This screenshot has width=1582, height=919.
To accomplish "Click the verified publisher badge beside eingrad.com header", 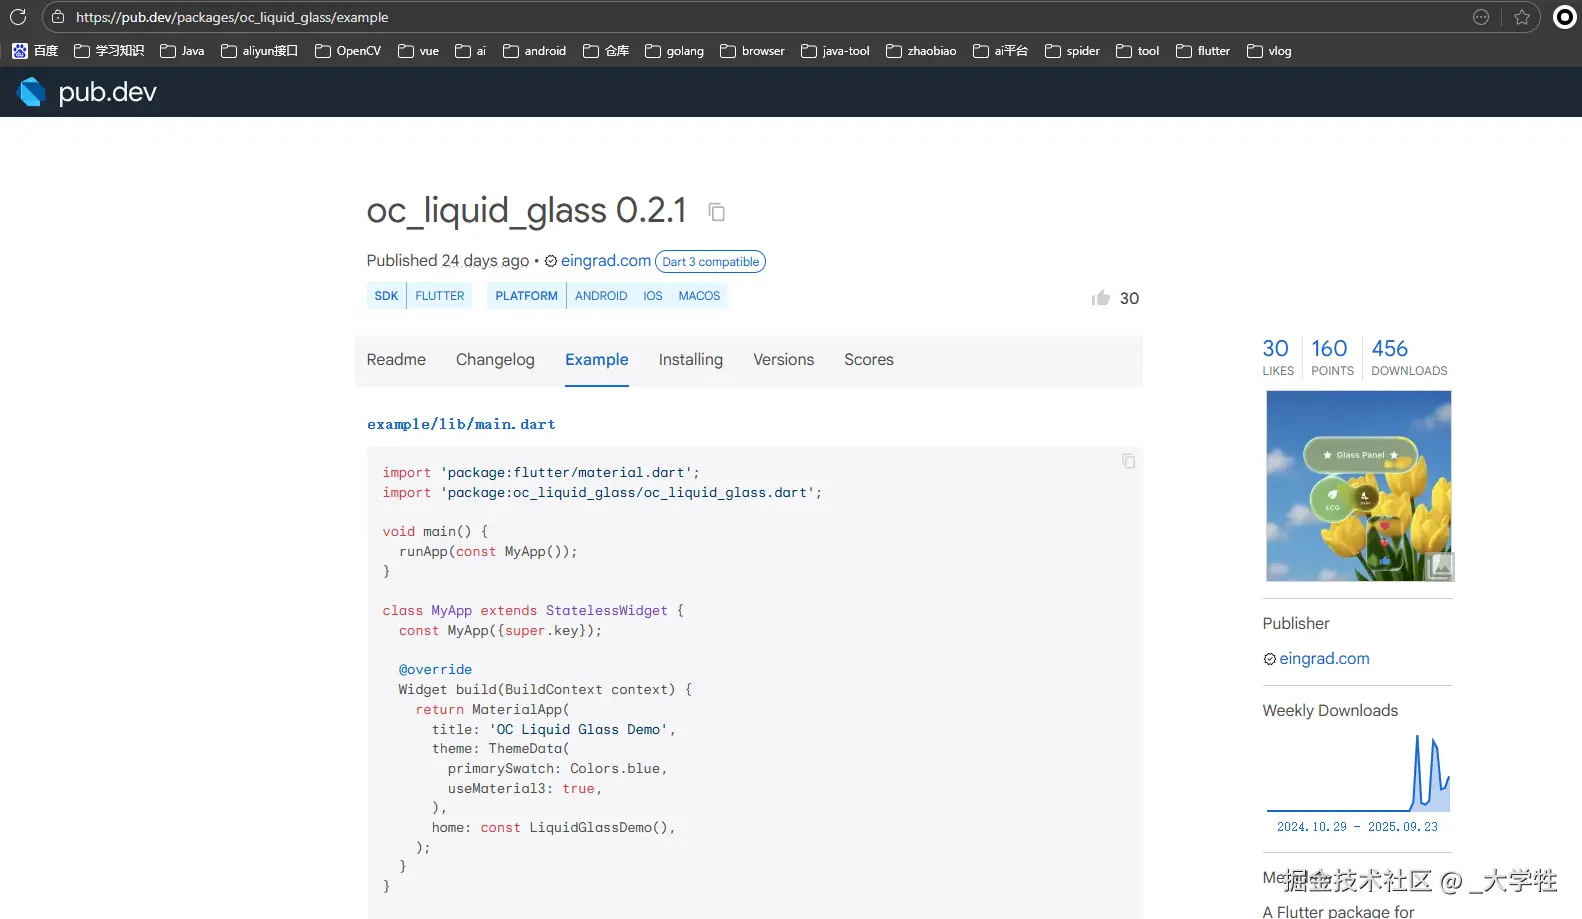I will pos(550,261).
